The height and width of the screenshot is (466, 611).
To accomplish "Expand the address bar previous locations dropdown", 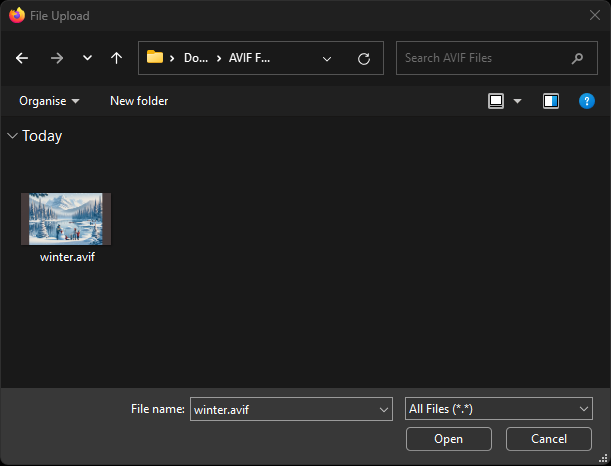I will (x=327, y=58).
